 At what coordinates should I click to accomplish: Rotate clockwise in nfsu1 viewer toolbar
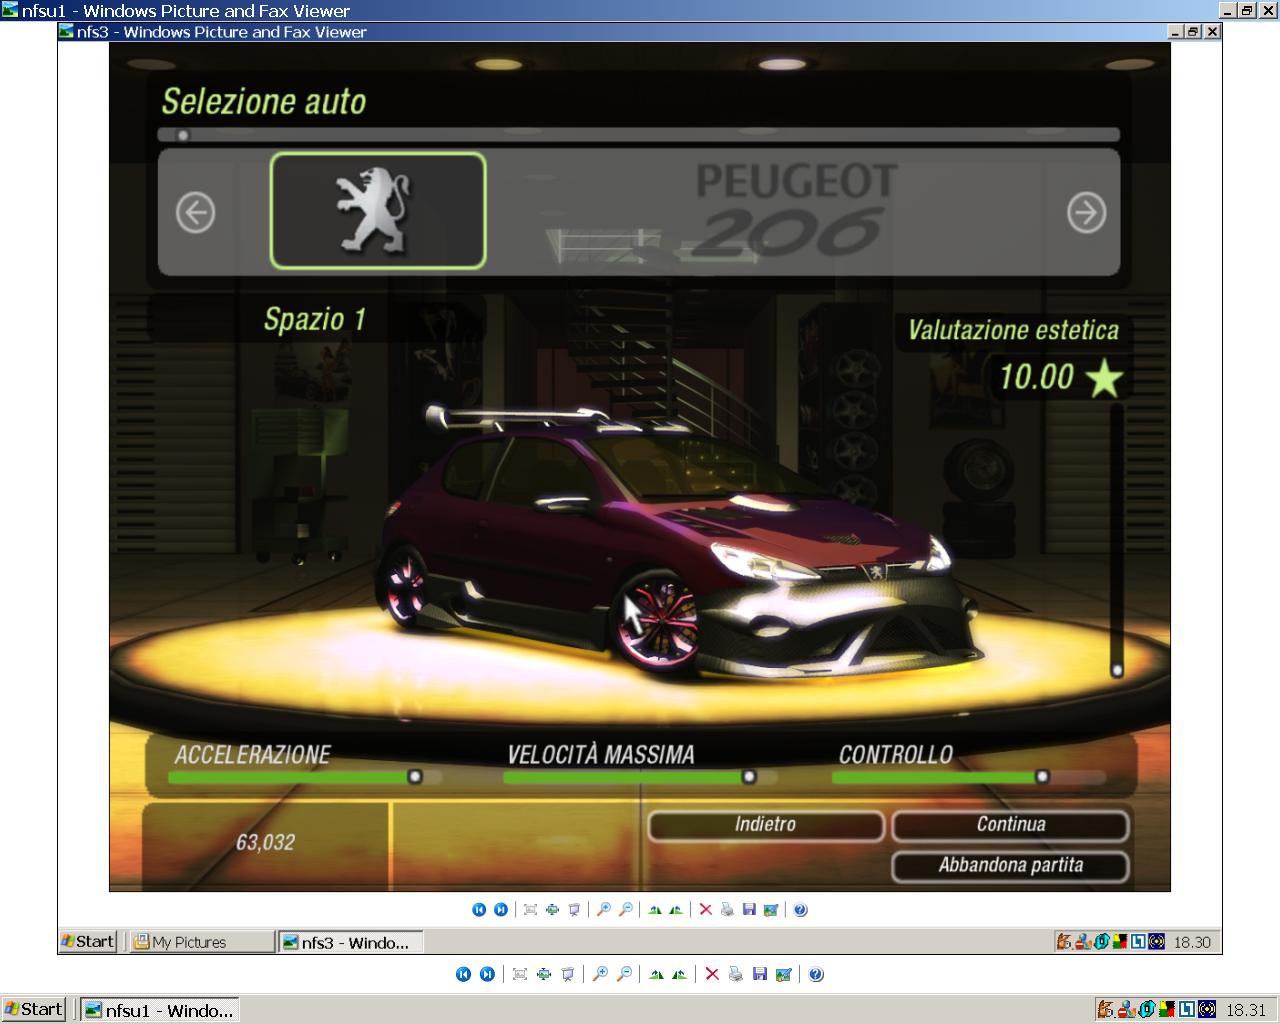[x=656, y=974]
